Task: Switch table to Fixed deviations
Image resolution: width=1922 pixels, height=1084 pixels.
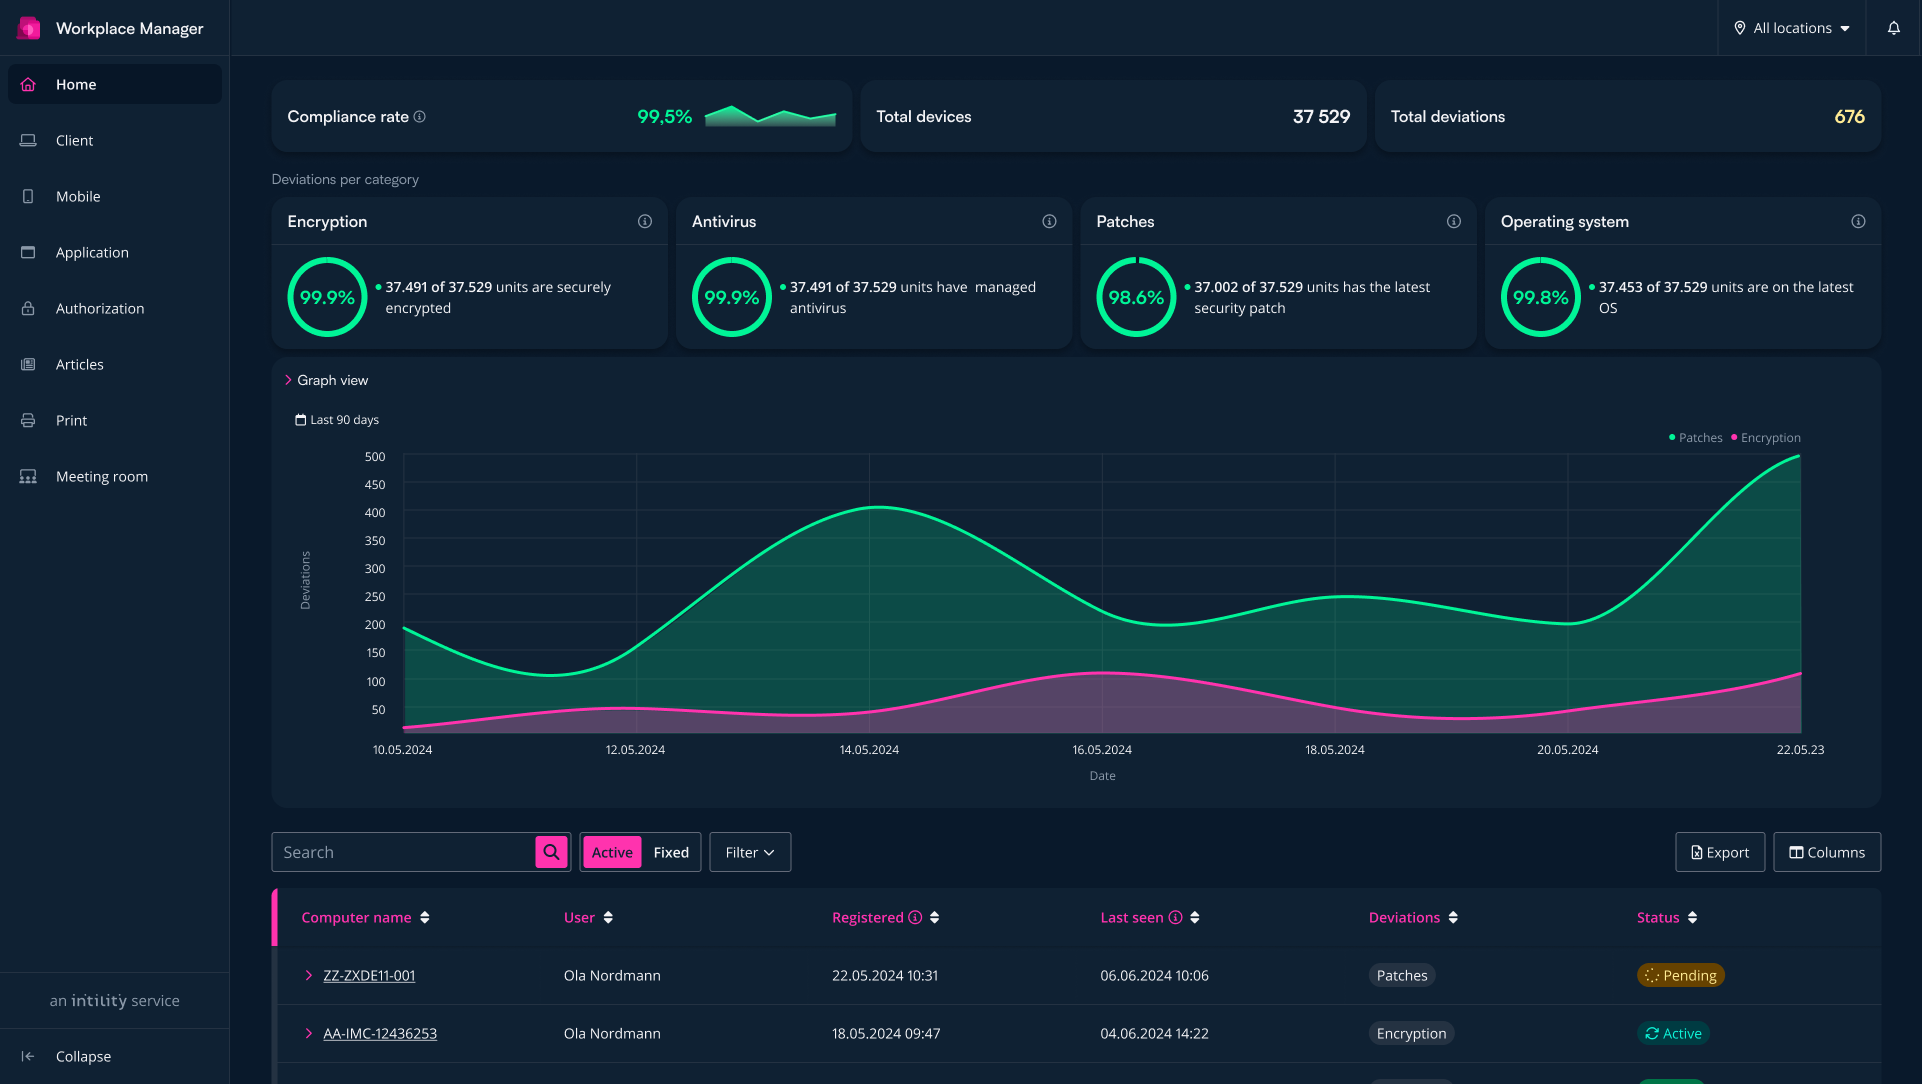Action: (671, 853)
